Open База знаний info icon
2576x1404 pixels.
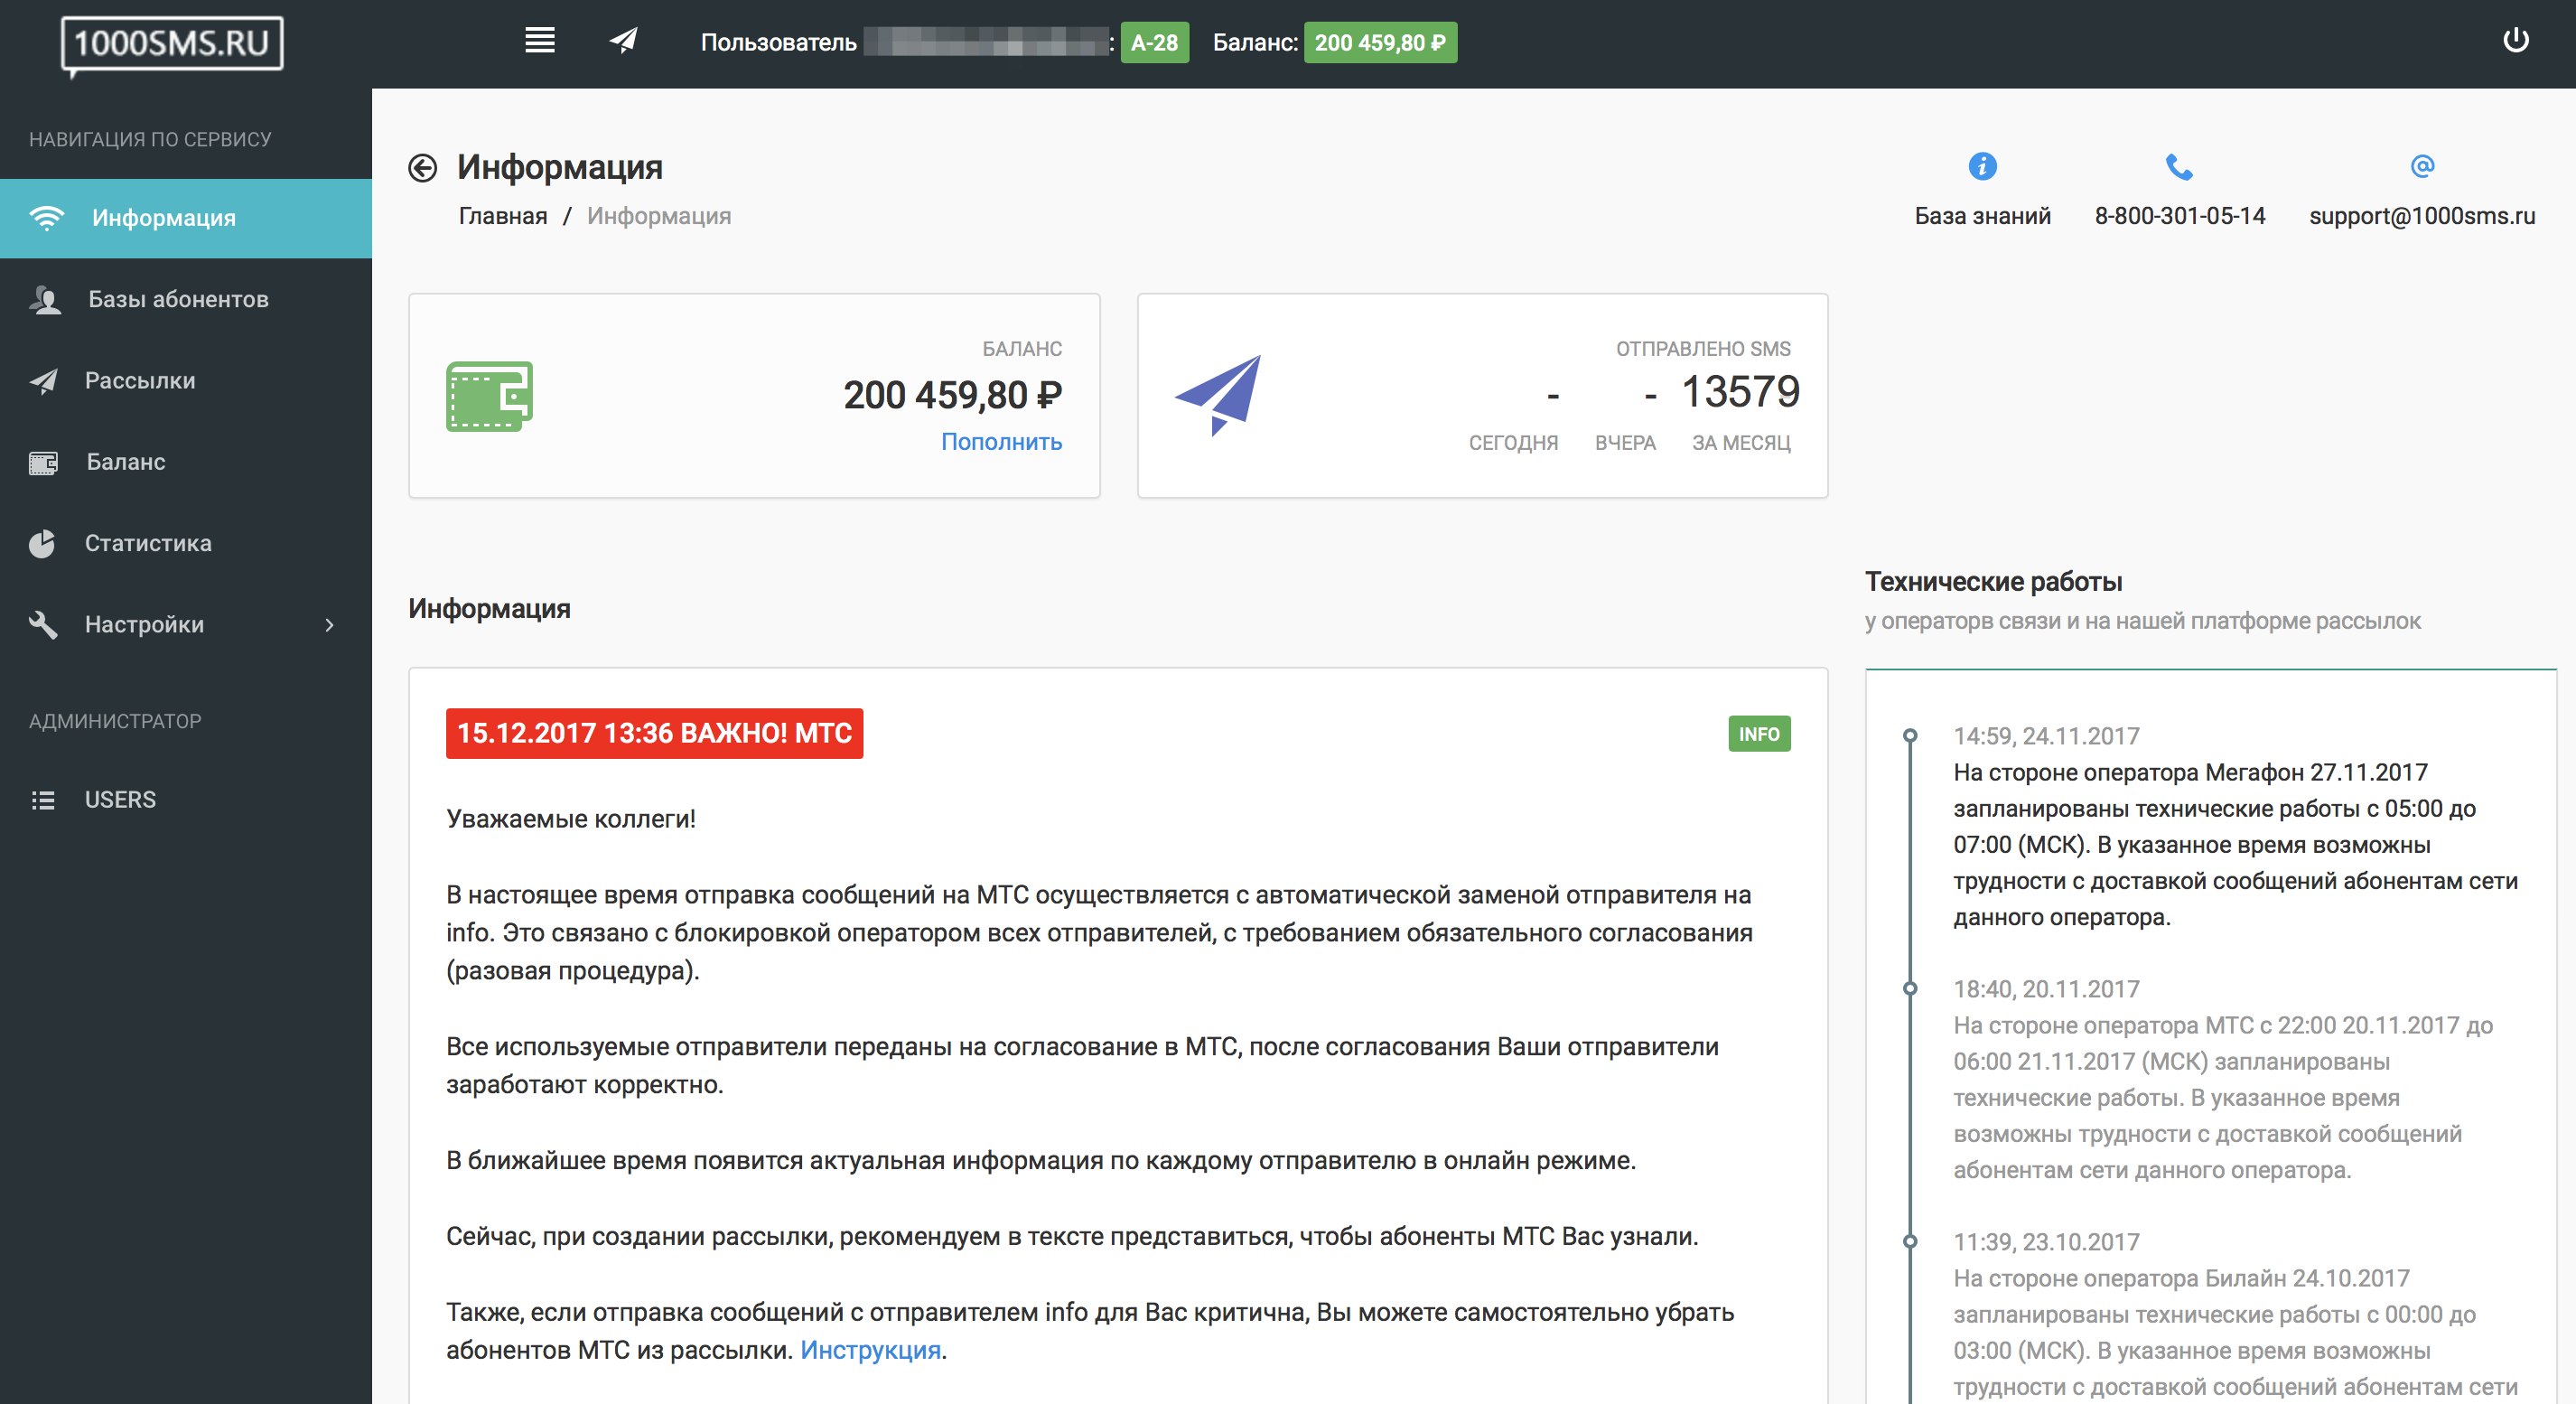click(1981, 166)
